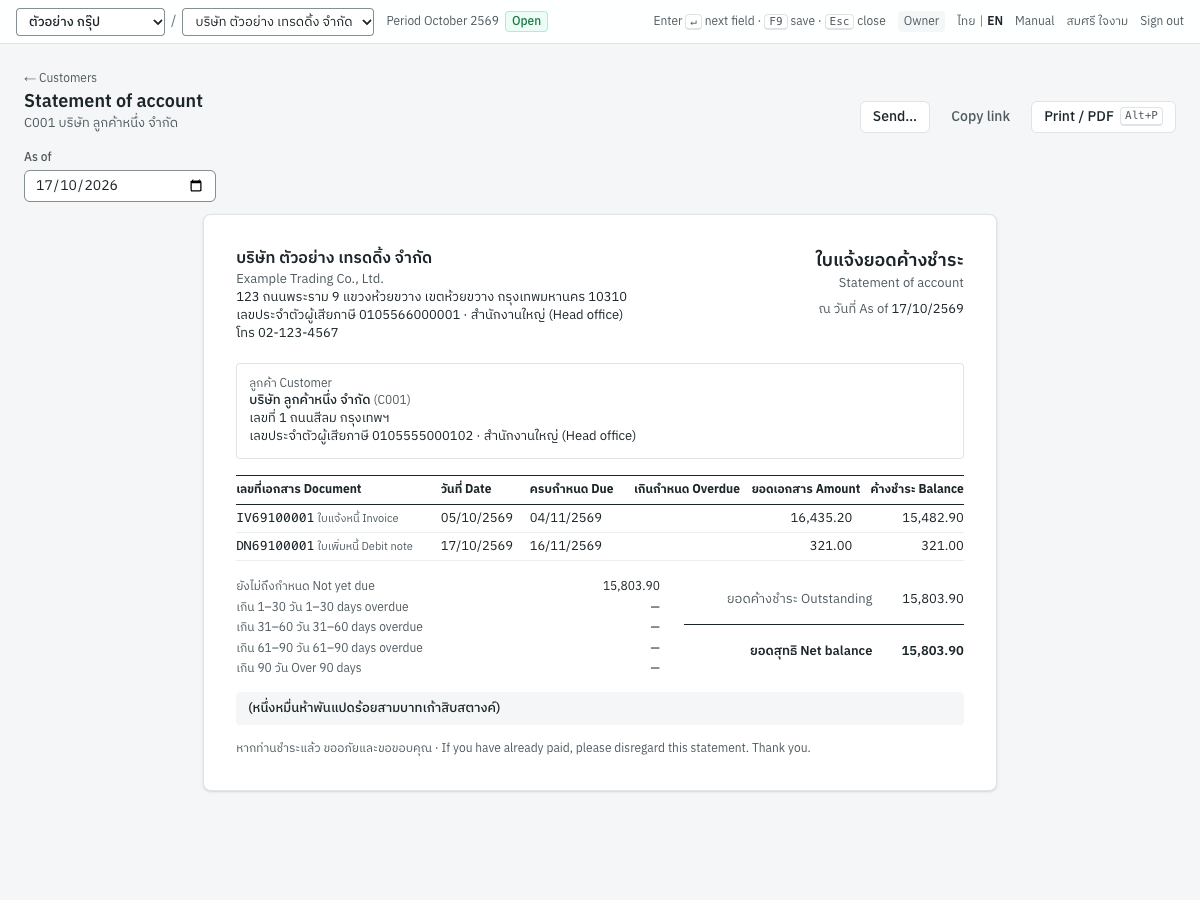Switch language to ไทย
The image size is (1200, 900).
tap(966, 21)
